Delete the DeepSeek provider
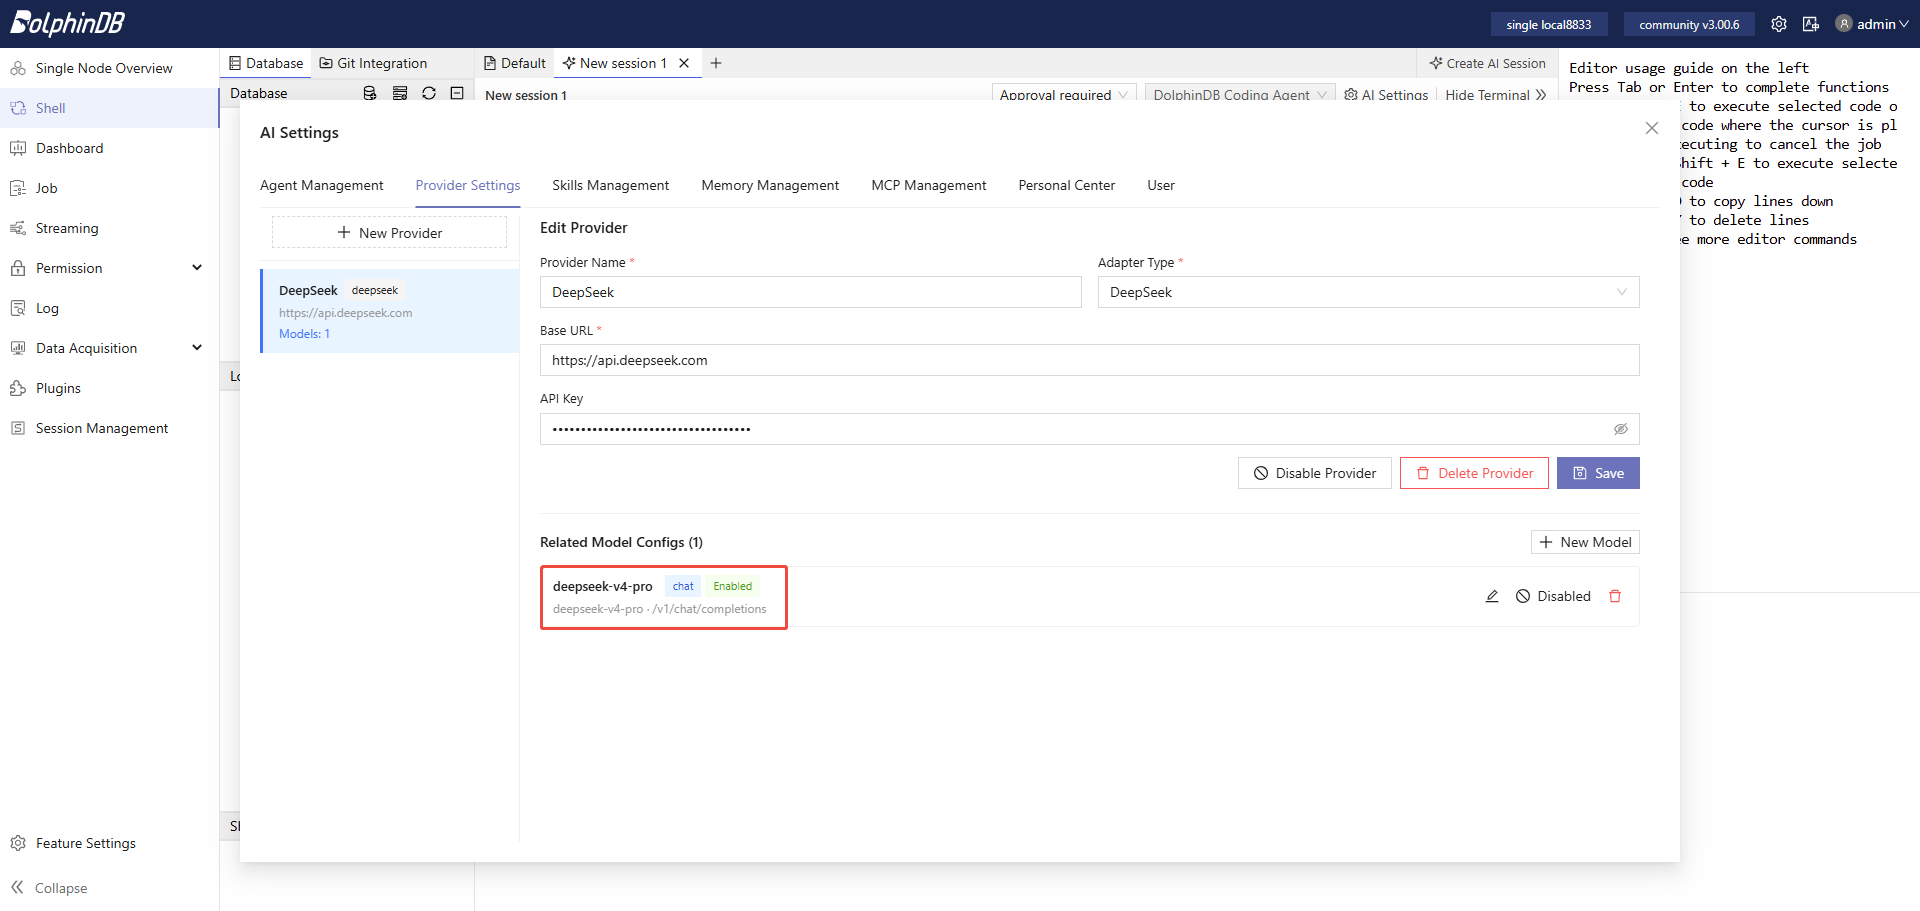Viewport: 1920px width, 911px height. pos(1474,473)
